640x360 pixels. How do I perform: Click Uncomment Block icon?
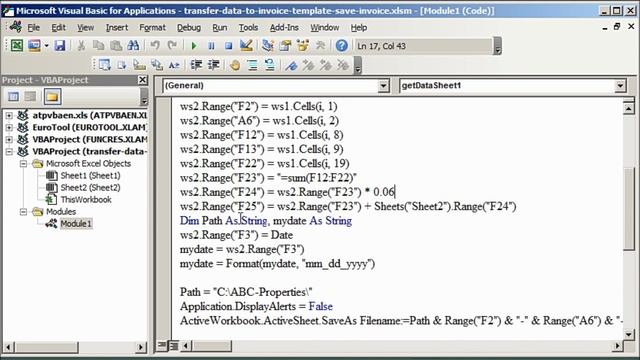(270, 65)
